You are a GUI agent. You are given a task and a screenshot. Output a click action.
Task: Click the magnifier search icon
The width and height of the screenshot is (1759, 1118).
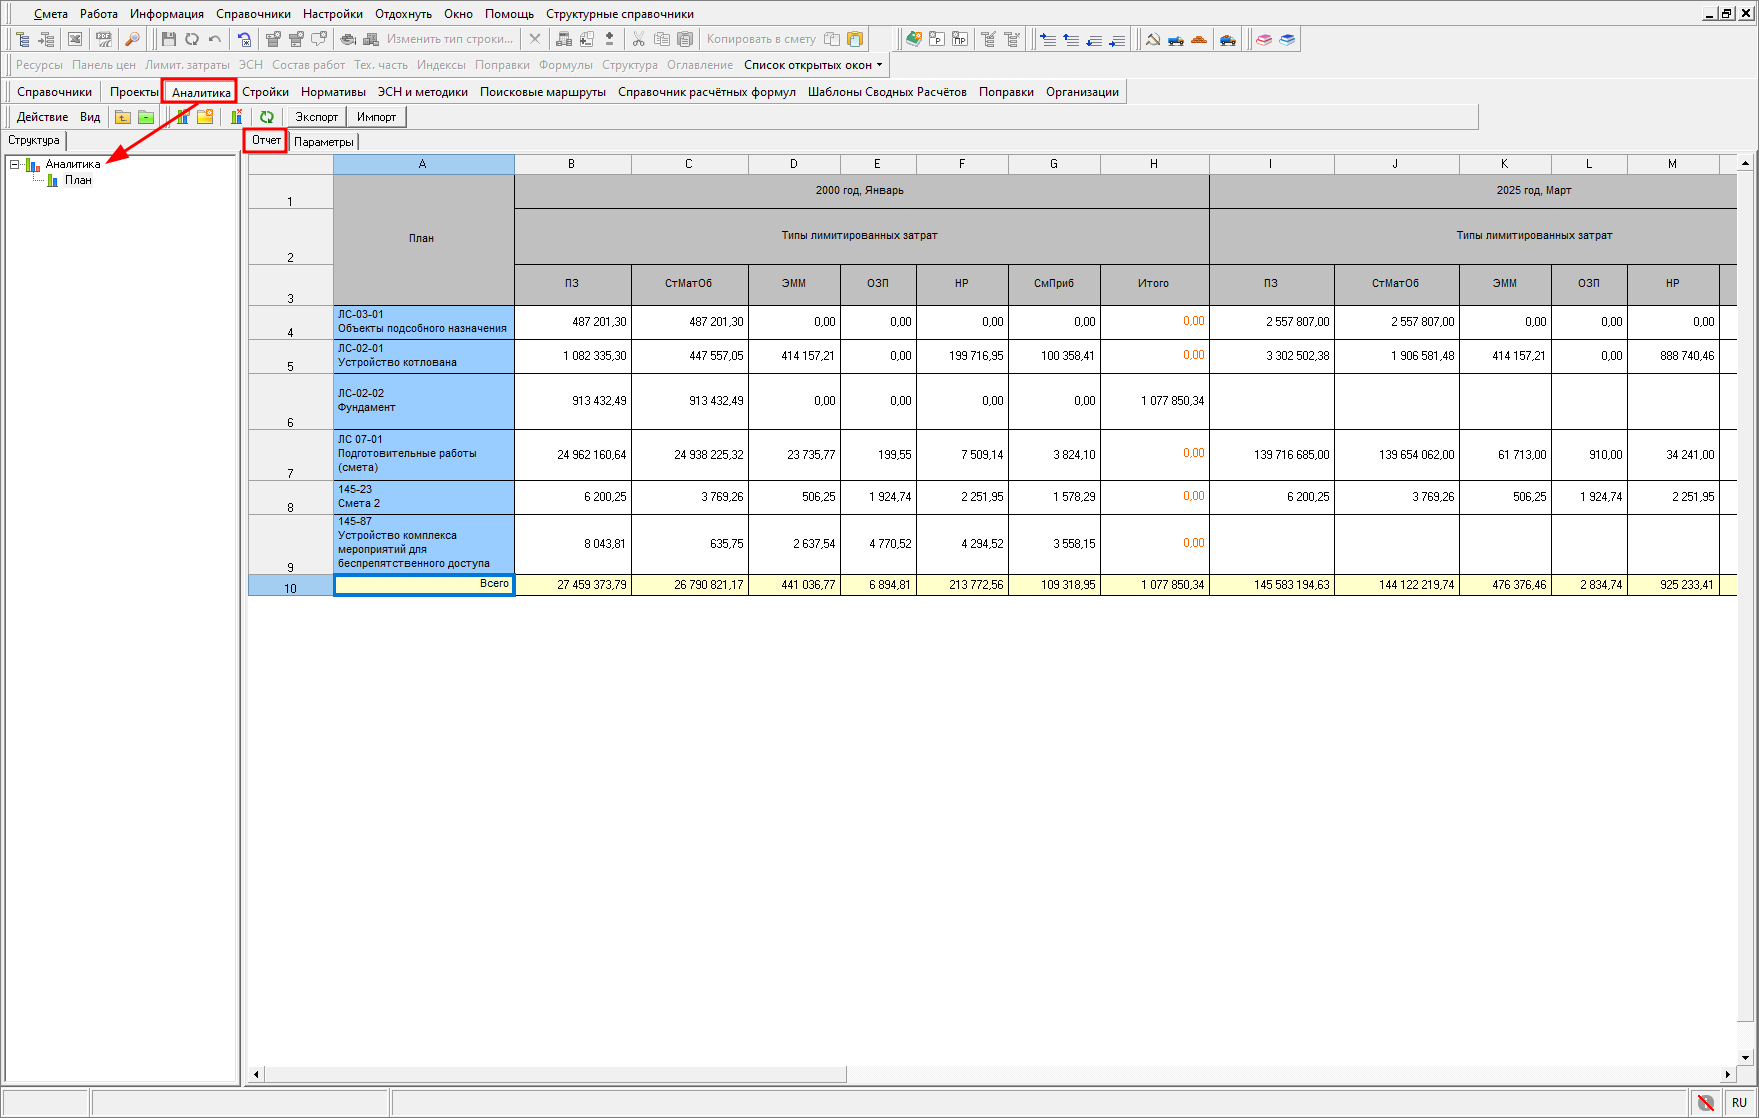coord(132,39)
